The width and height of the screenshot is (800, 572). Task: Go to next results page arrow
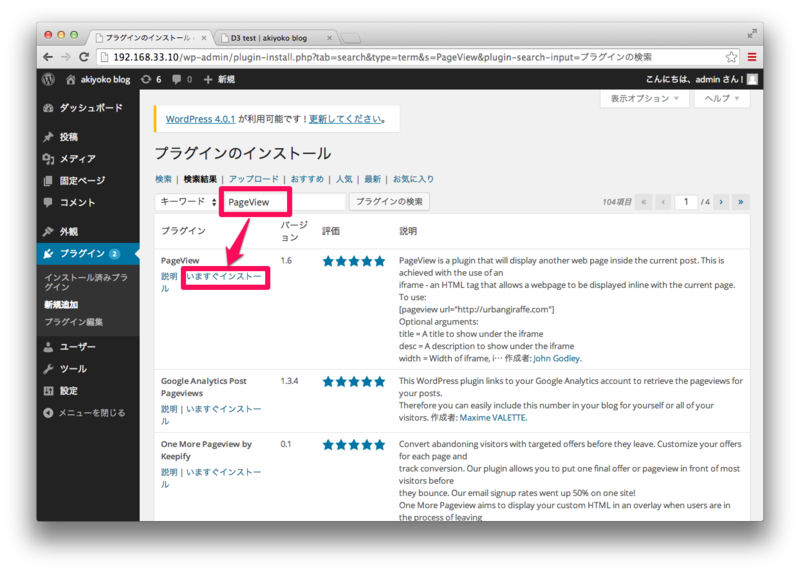point(721,202)
